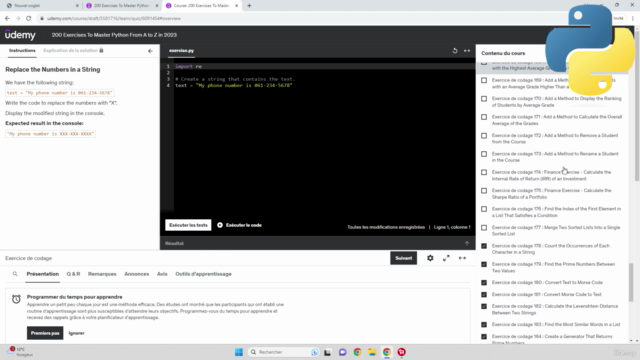
Task: Open exercise 177 Merge Two Sorted Lists
Action: [x=556, y=231]
